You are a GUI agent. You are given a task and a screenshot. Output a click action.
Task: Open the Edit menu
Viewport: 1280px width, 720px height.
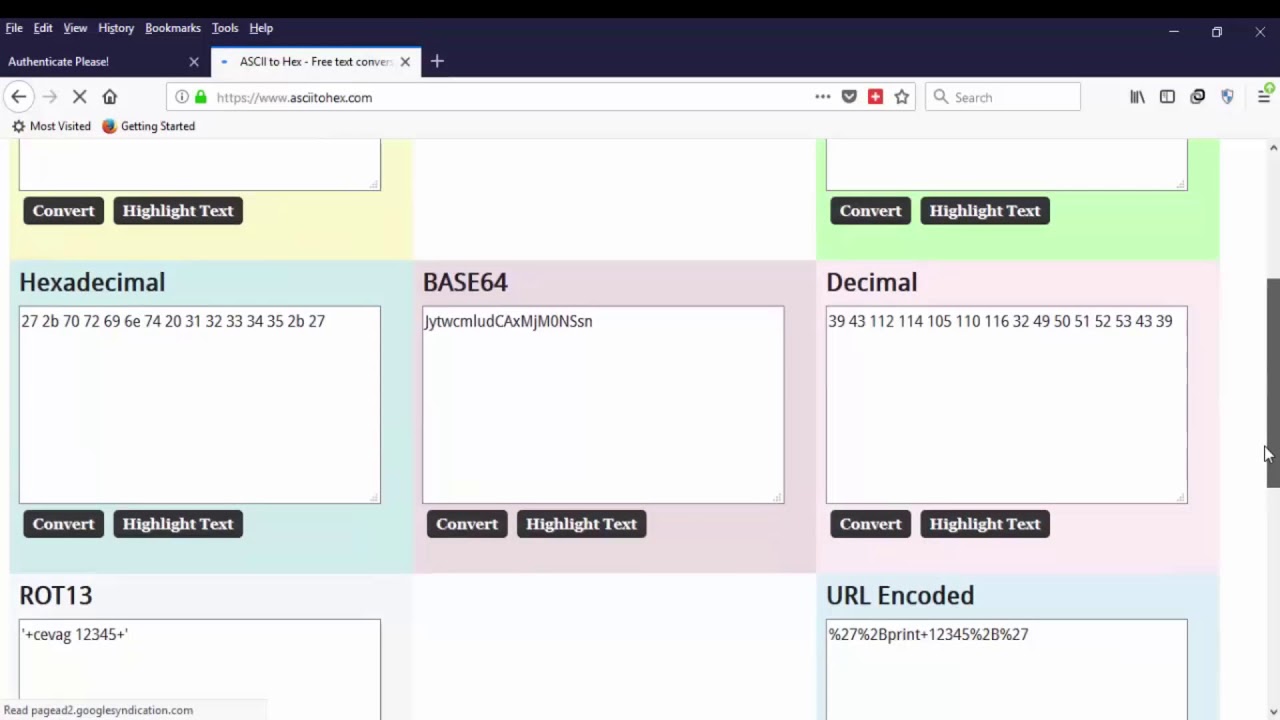43,28
